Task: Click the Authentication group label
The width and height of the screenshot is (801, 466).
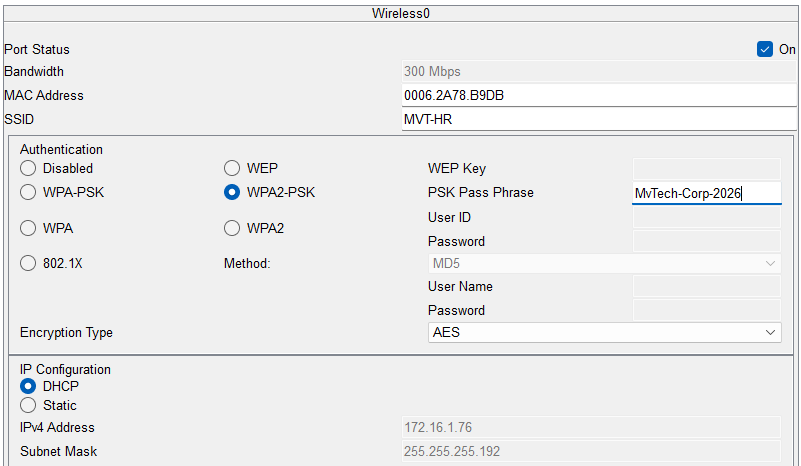Action: (61, 149)
